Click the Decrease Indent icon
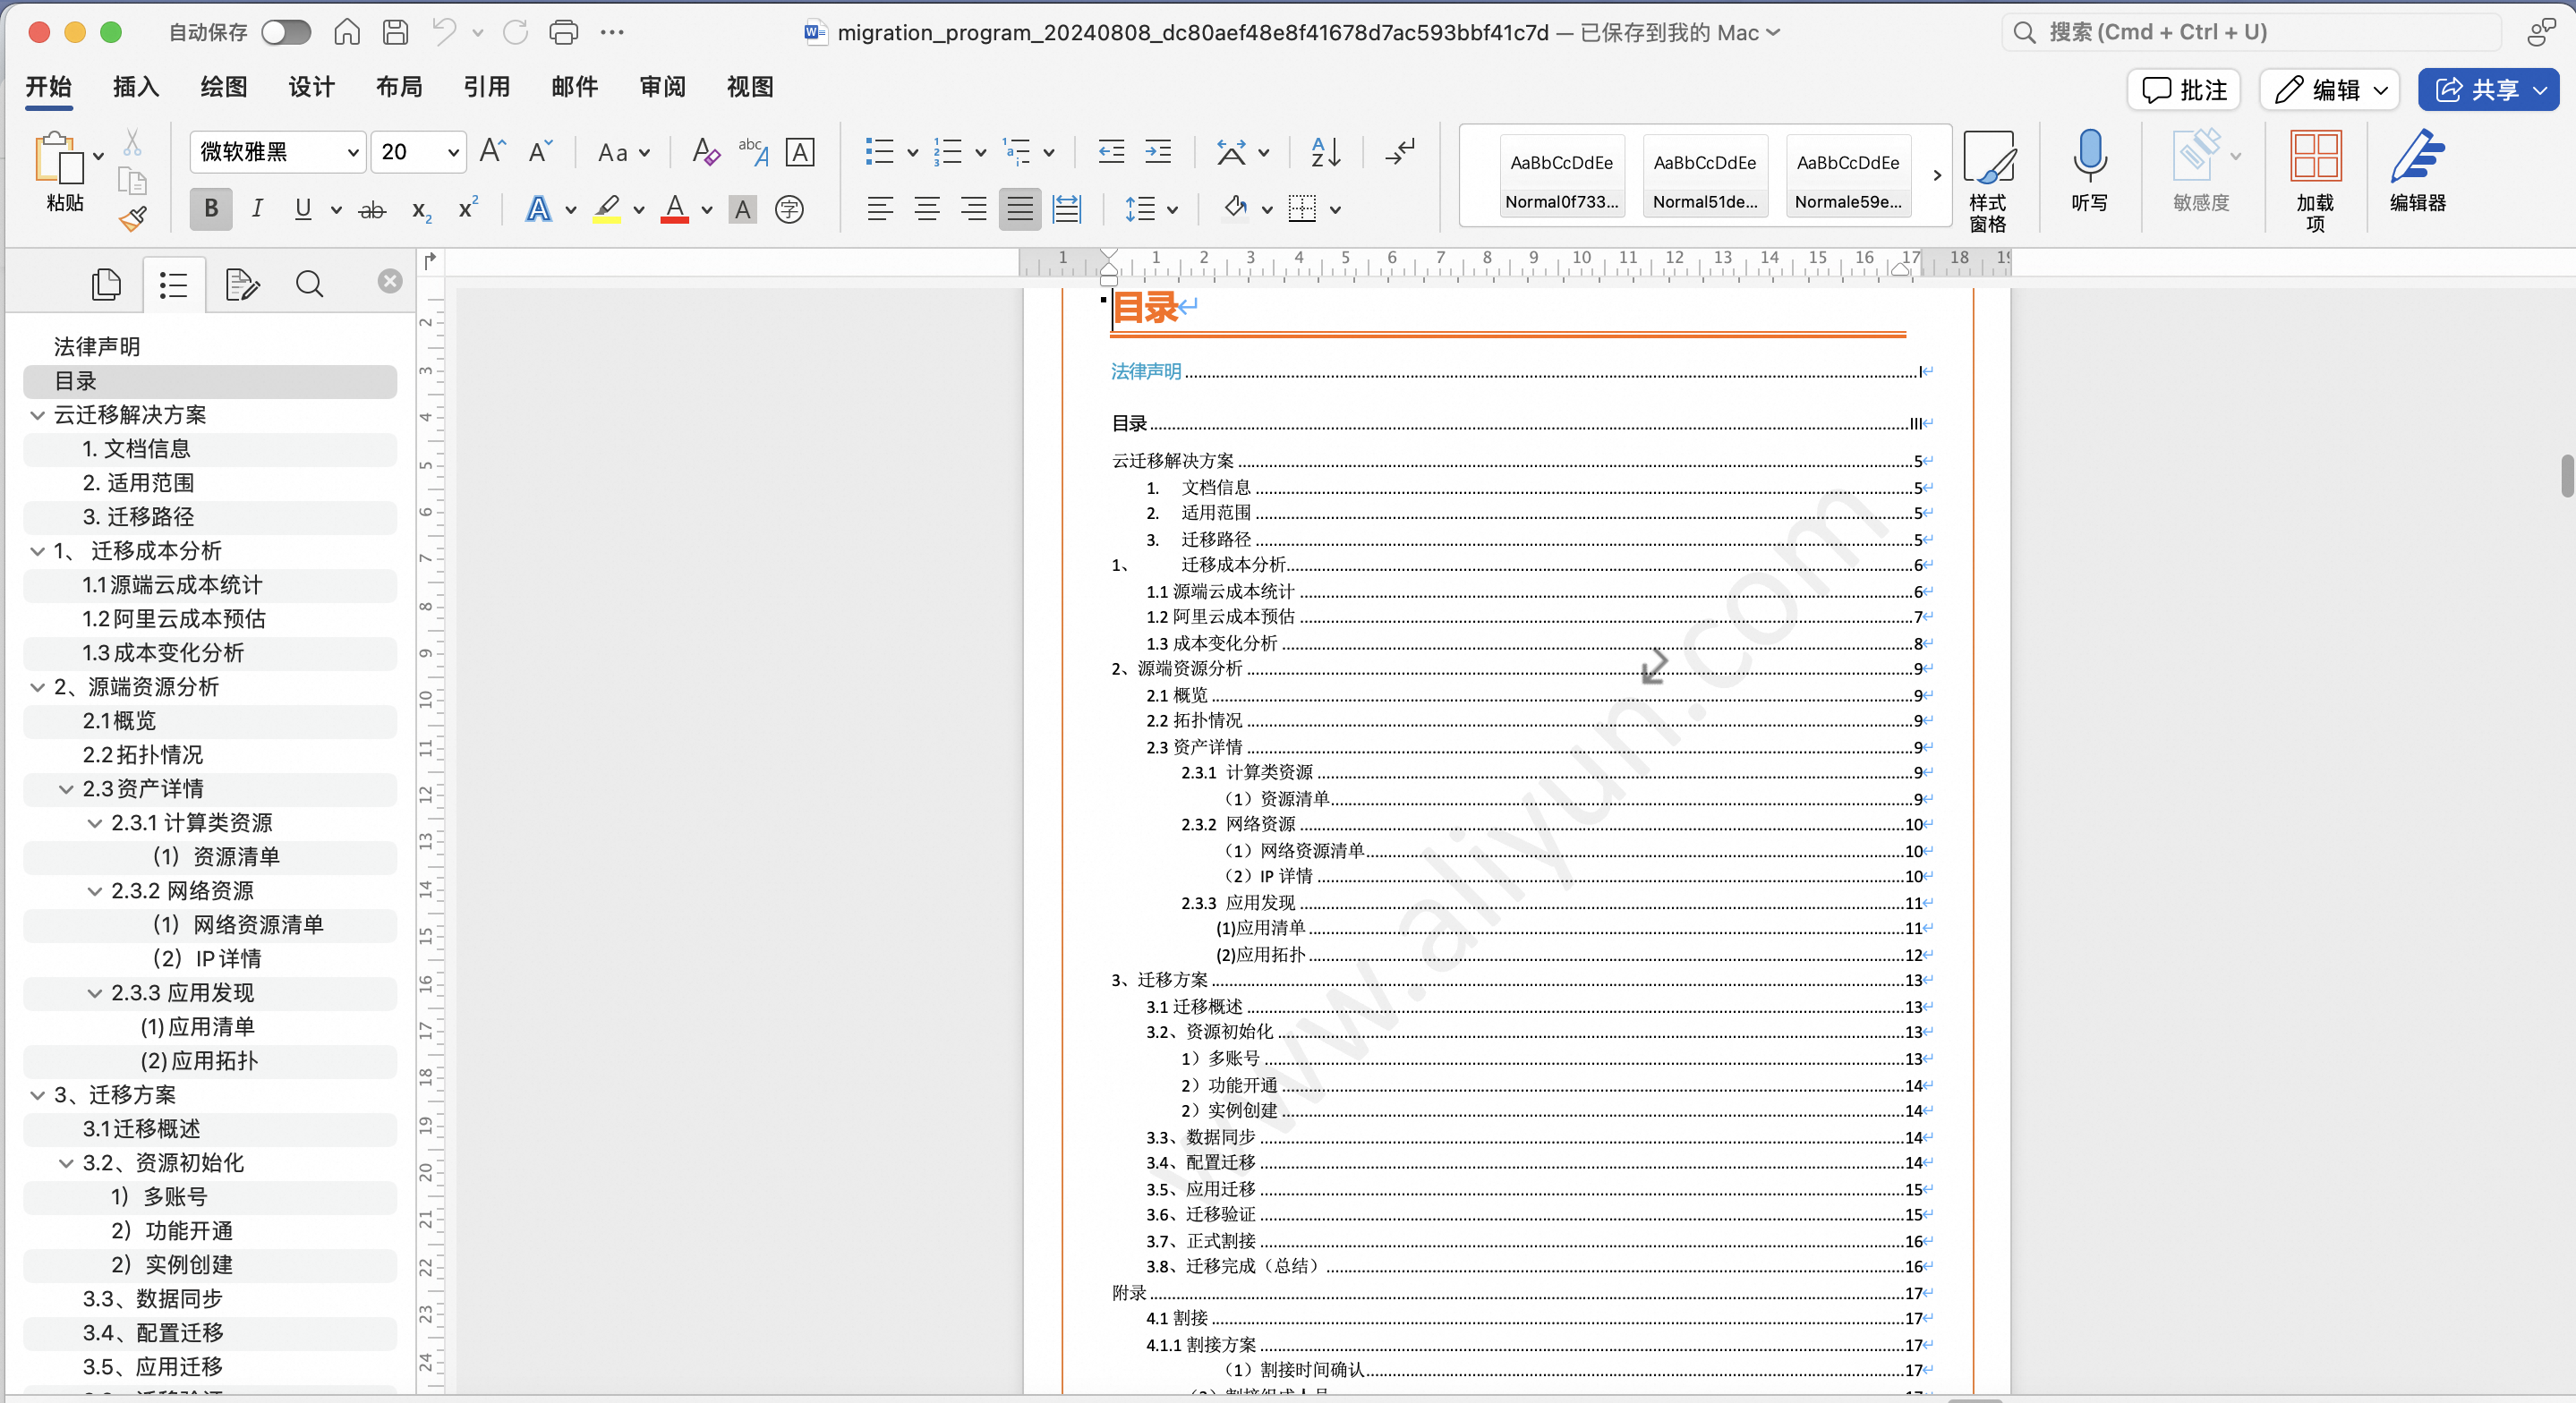 click(x=1111, y=152)
